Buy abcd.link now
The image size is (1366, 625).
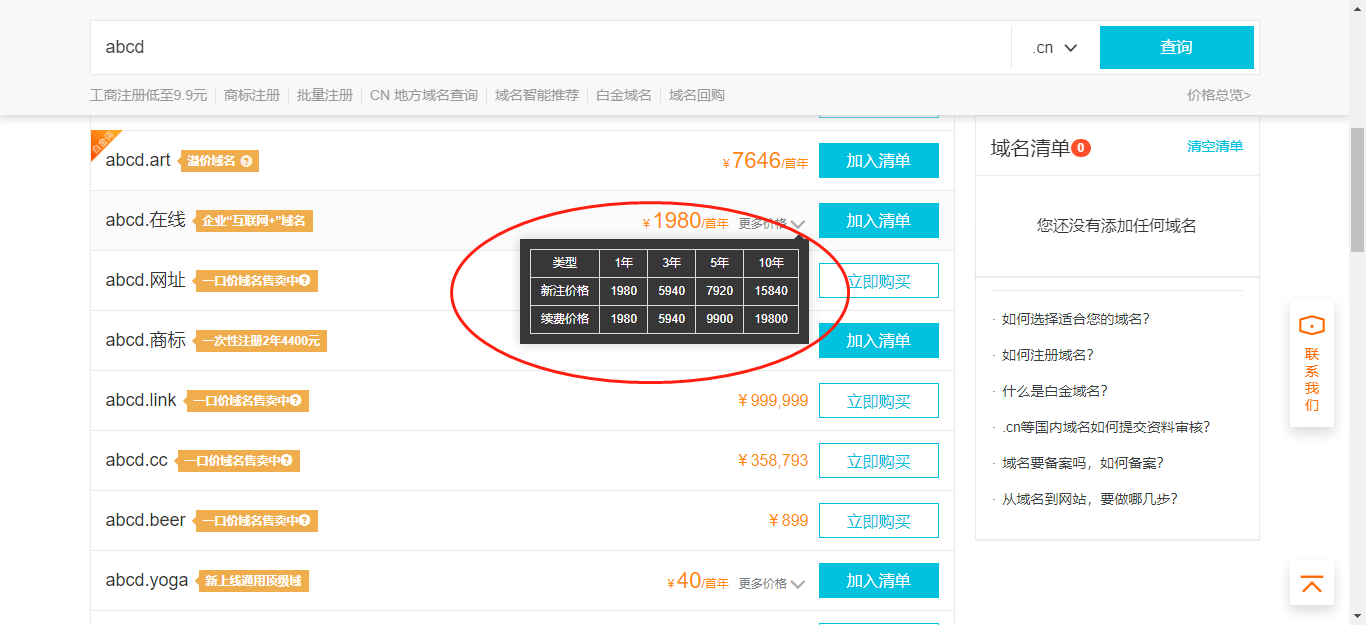[x=879, y=401]
